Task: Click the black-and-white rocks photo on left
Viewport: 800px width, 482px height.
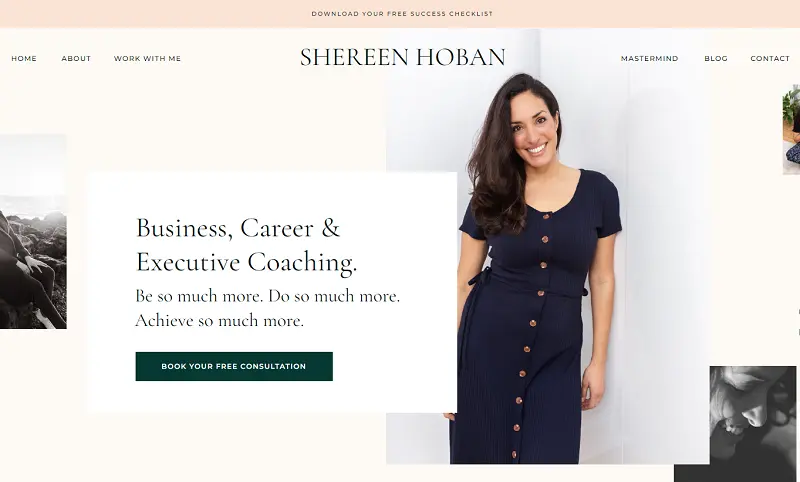Action: [x=33, y=231]
